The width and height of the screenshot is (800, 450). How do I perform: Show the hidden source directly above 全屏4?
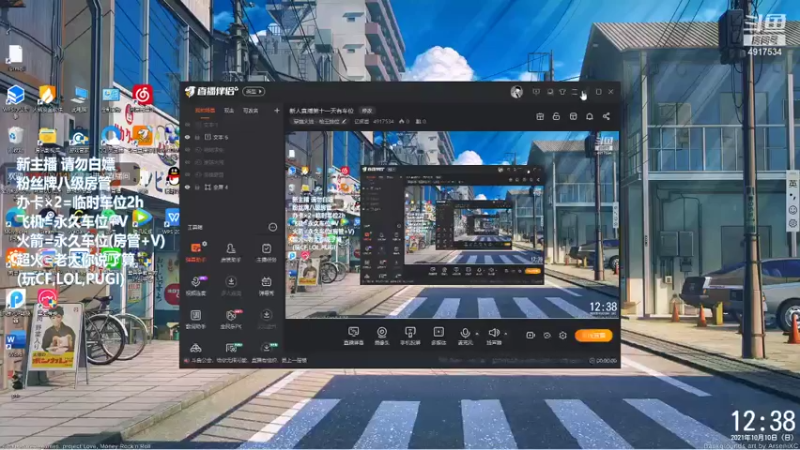[x=188, y=174]
